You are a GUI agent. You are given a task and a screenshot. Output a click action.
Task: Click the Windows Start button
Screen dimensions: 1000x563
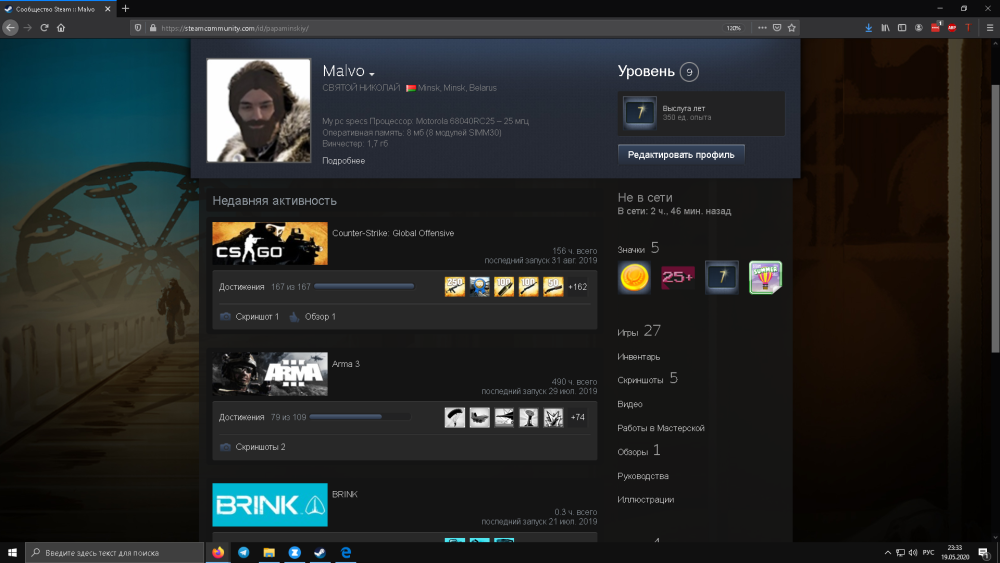12,553
